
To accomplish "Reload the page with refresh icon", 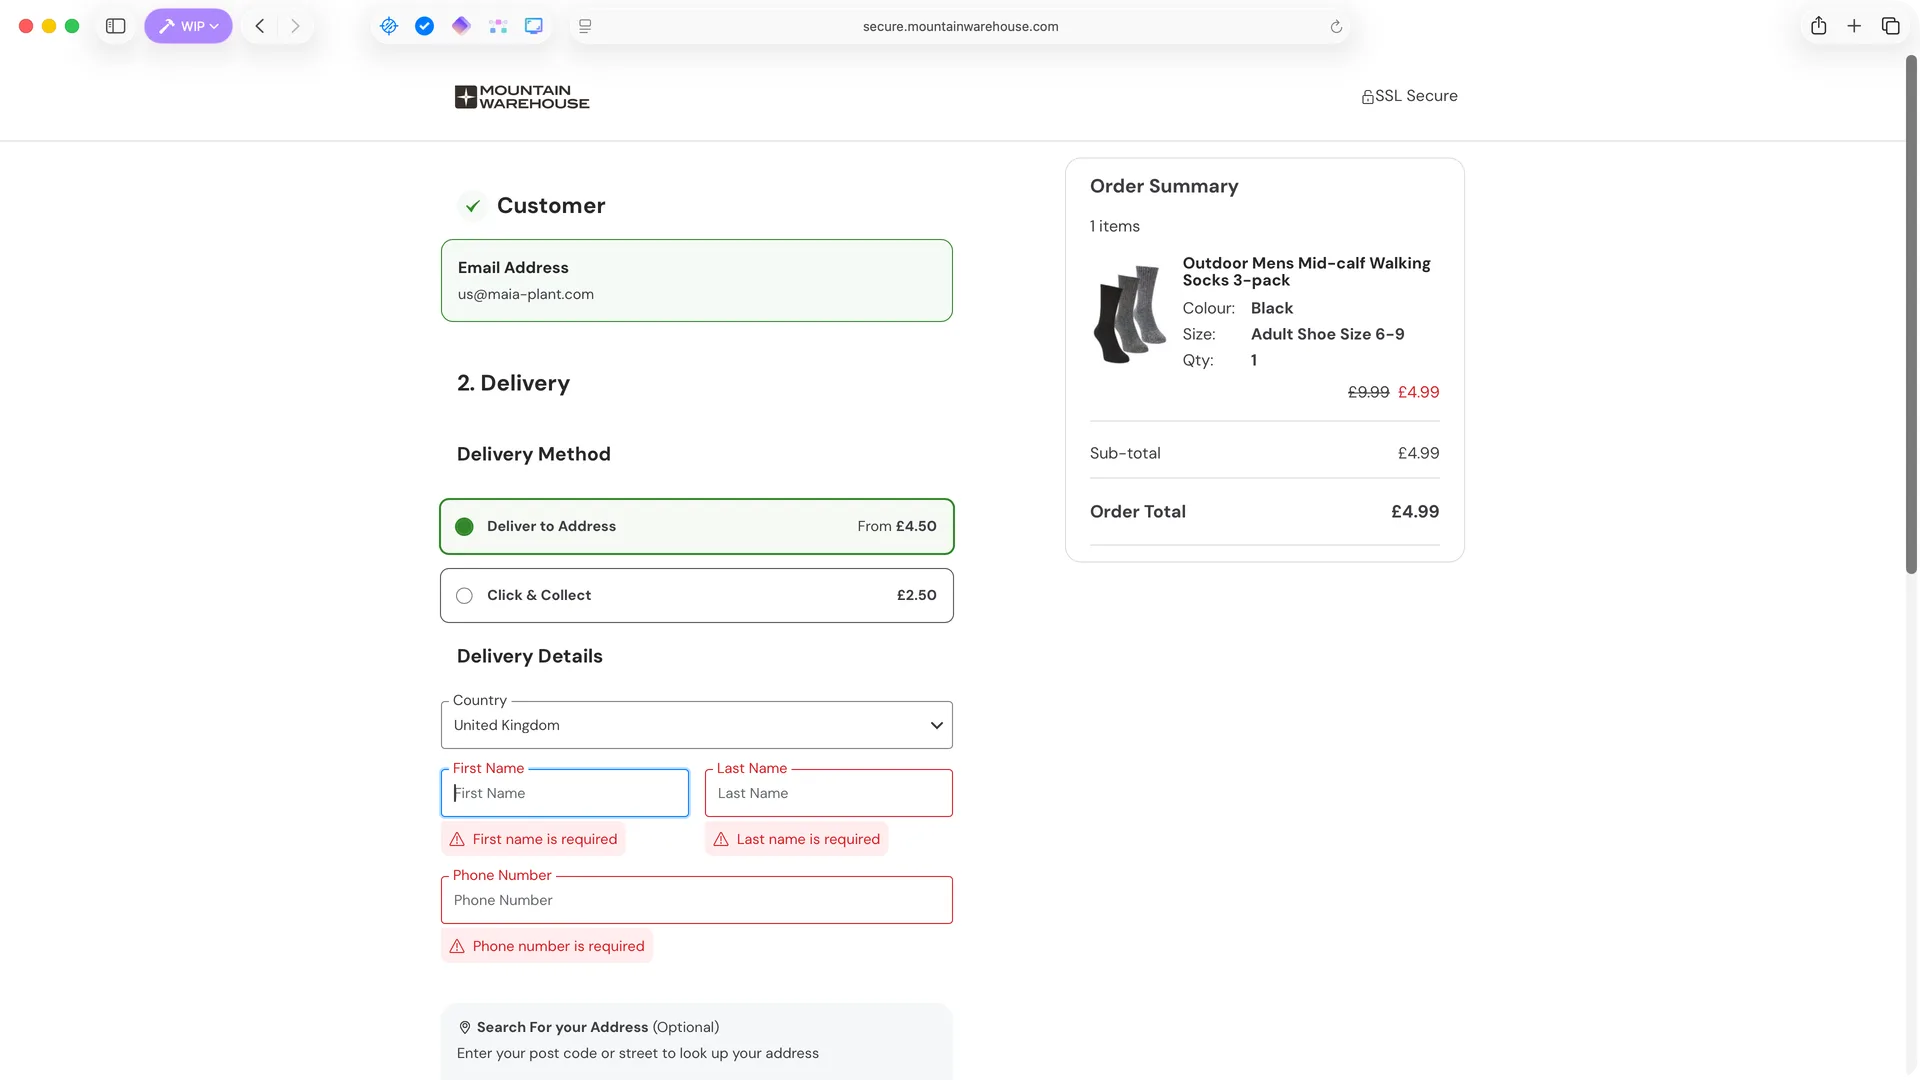I will (1336, 27).
